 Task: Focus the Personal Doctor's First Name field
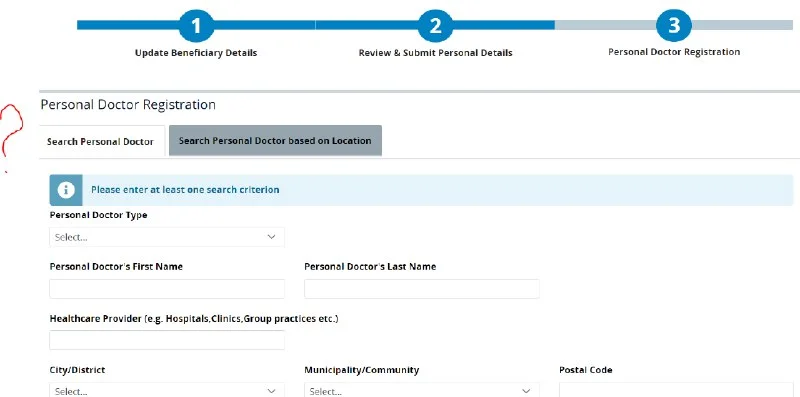coord(167,289)
